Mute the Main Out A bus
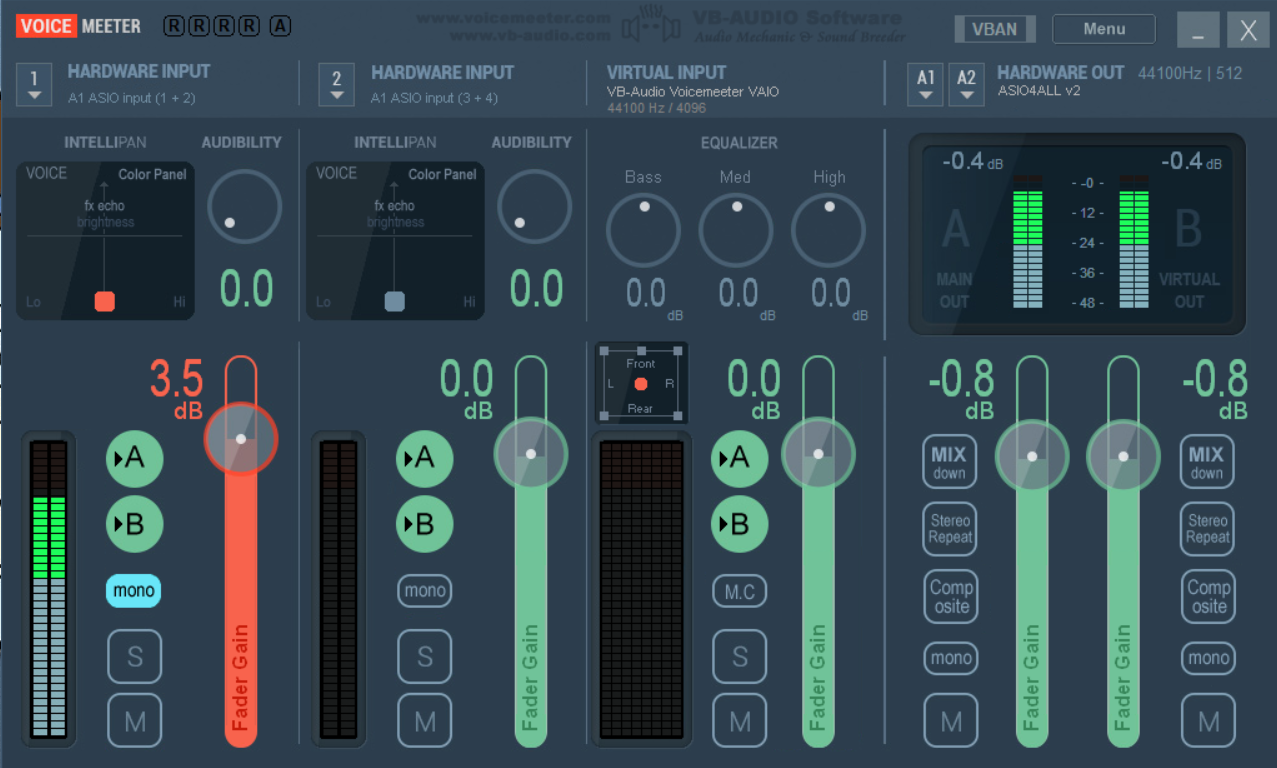 pyautogui.click(x=950, y=721)
